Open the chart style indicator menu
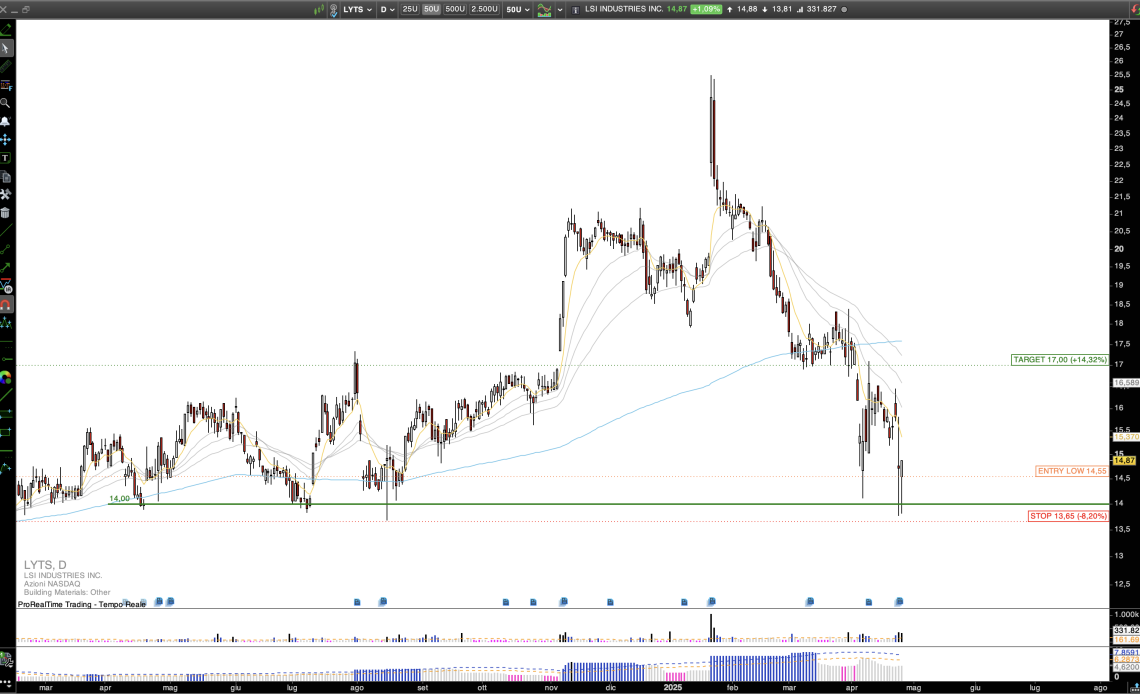 547,9
